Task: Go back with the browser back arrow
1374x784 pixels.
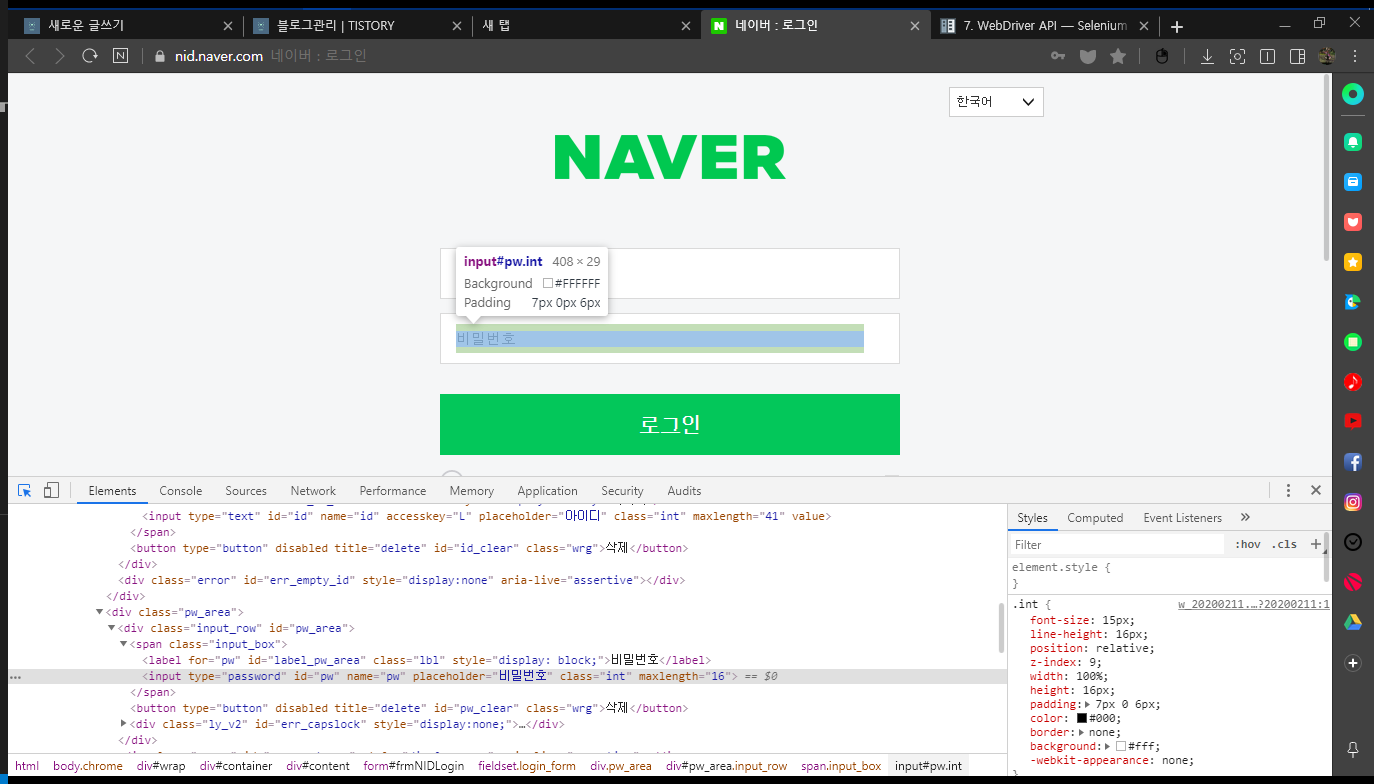Action: tap(30, 56)
